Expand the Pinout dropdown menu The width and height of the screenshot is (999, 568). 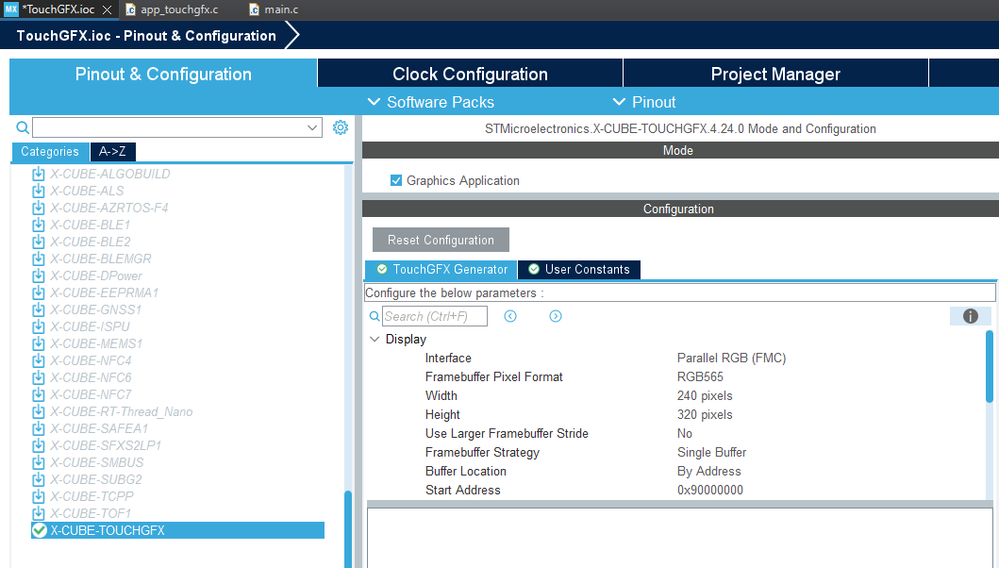click(643, 102)
